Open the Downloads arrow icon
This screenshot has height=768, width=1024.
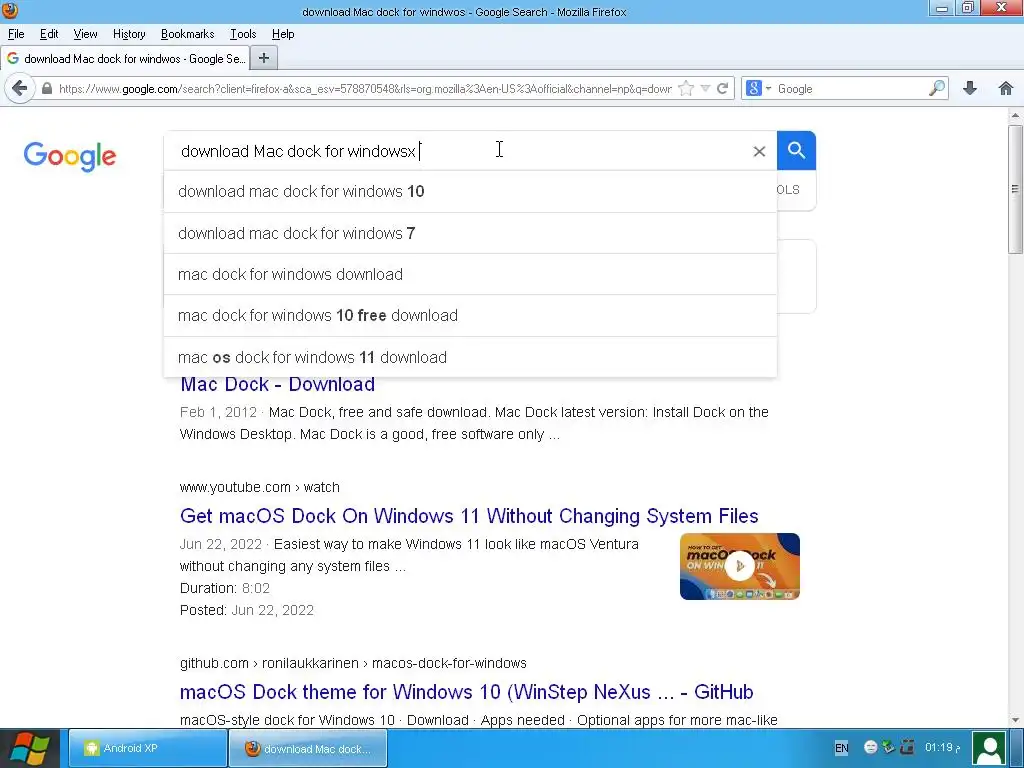coord(970,88)
